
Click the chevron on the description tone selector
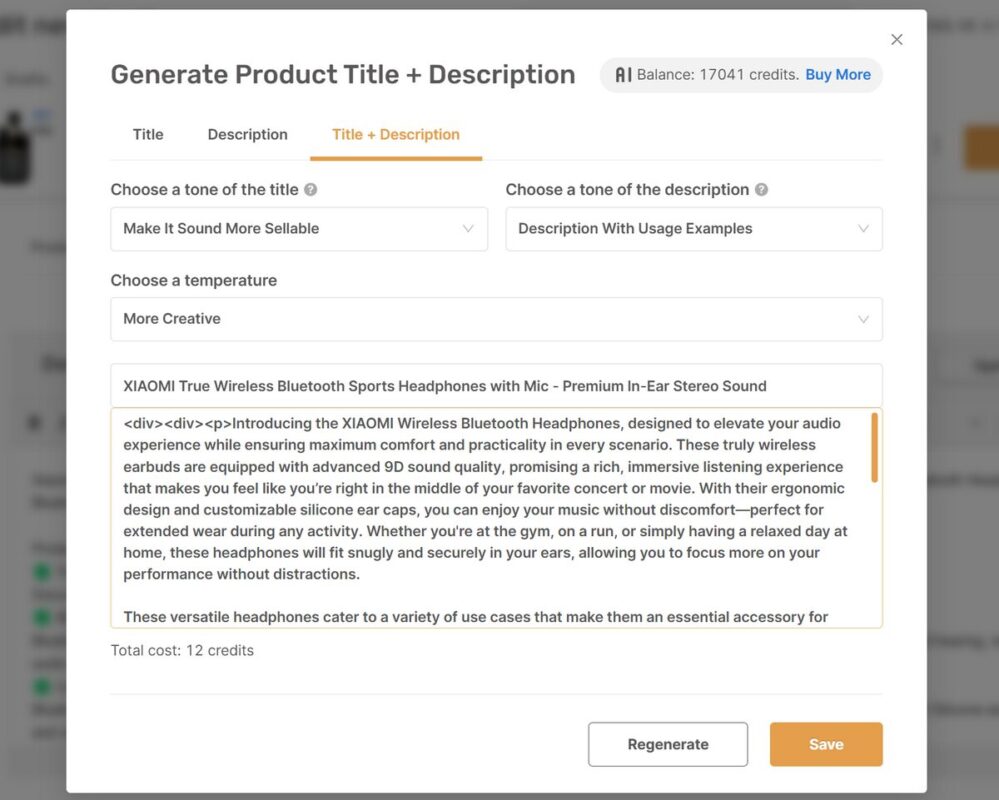862,229
